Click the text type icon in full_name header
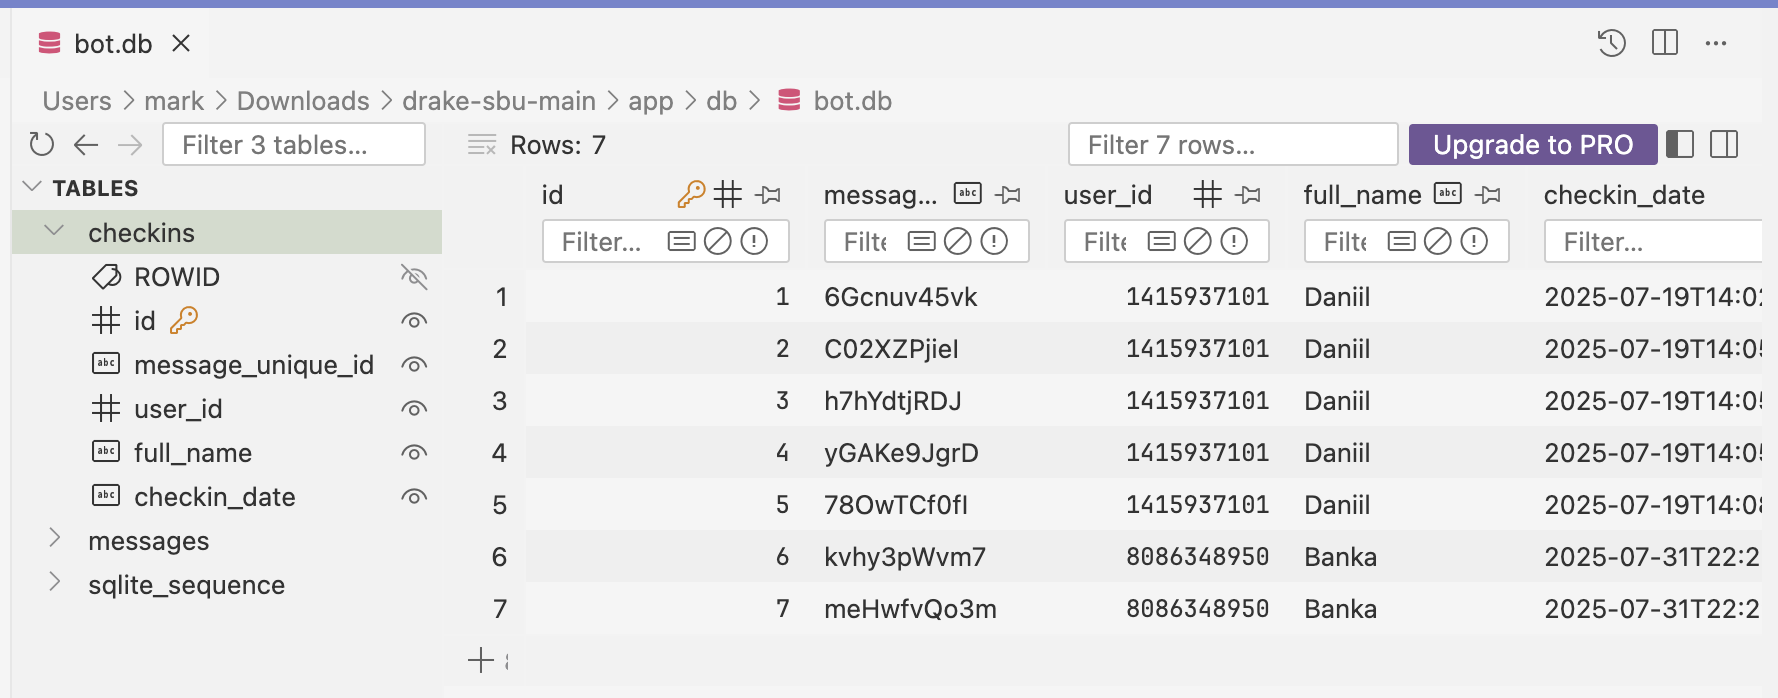Screen dimensions: 1778x698 pos(1448,194)
